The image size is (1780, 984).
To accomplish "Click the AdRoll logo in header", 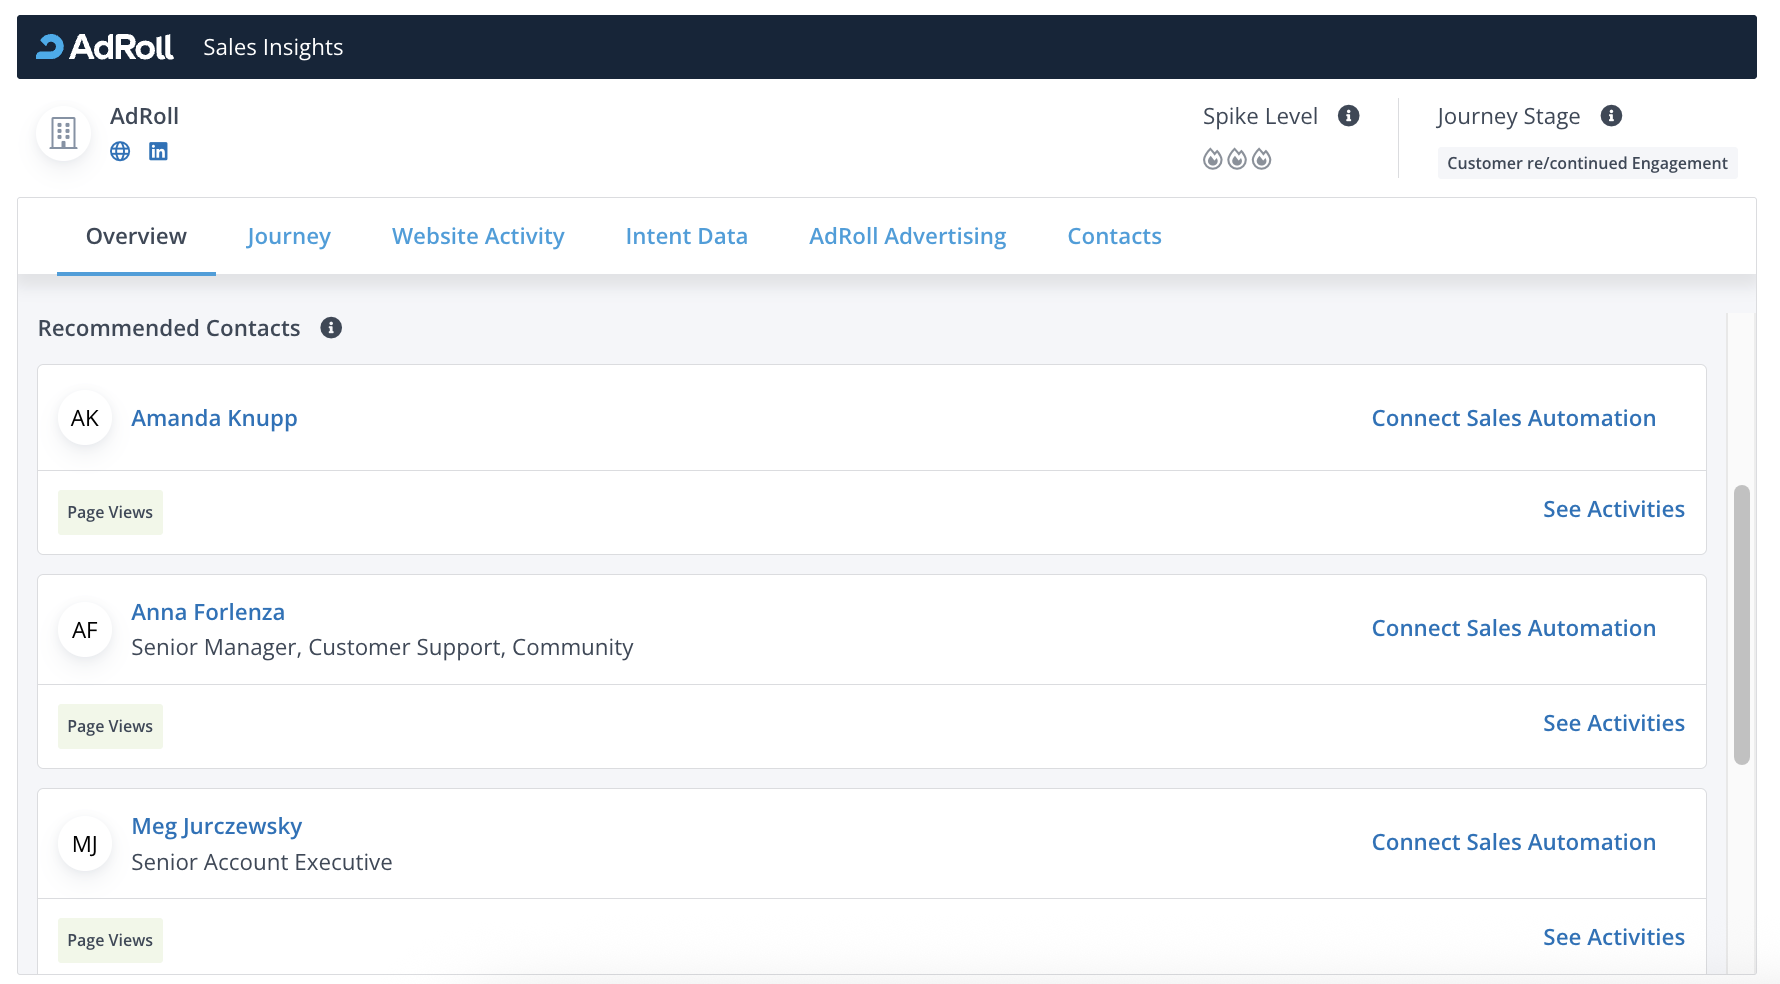I will [105, 47].
